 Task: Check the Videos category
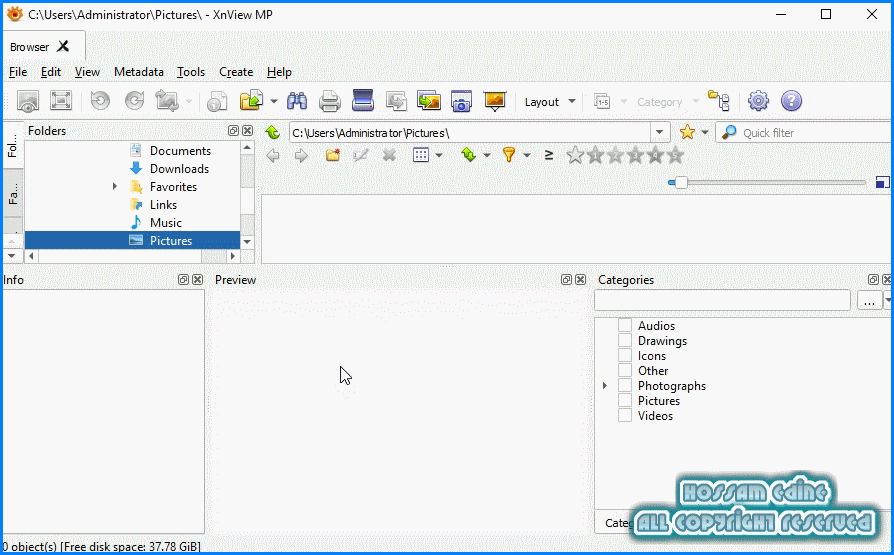tap(625, 416)
